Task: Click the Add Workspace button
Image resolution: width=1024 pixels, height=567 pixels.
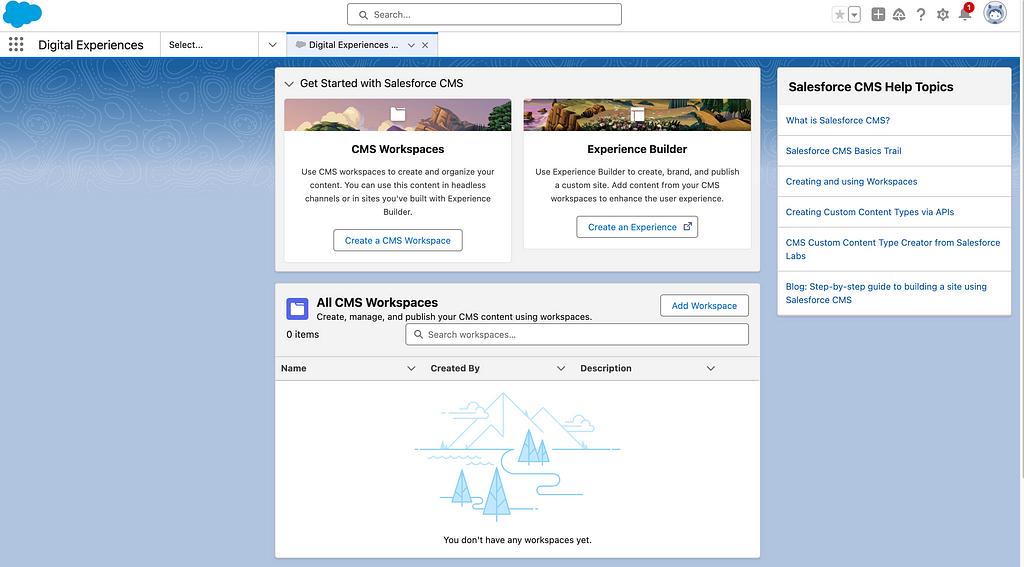Action: [x=704, y=306]
